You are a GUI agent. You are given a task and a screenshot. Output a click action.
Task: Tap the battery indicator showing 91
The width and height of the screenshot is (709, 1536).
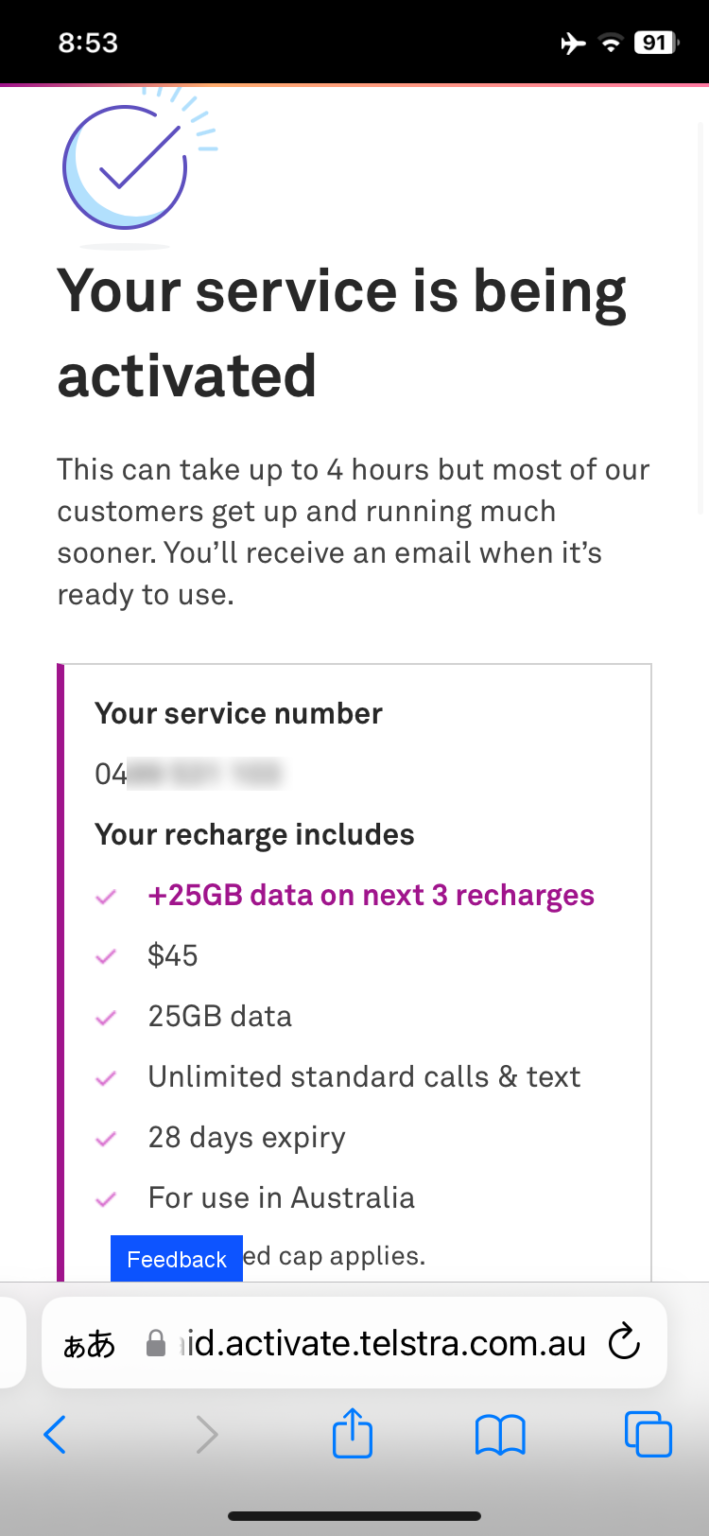[655, 42]
